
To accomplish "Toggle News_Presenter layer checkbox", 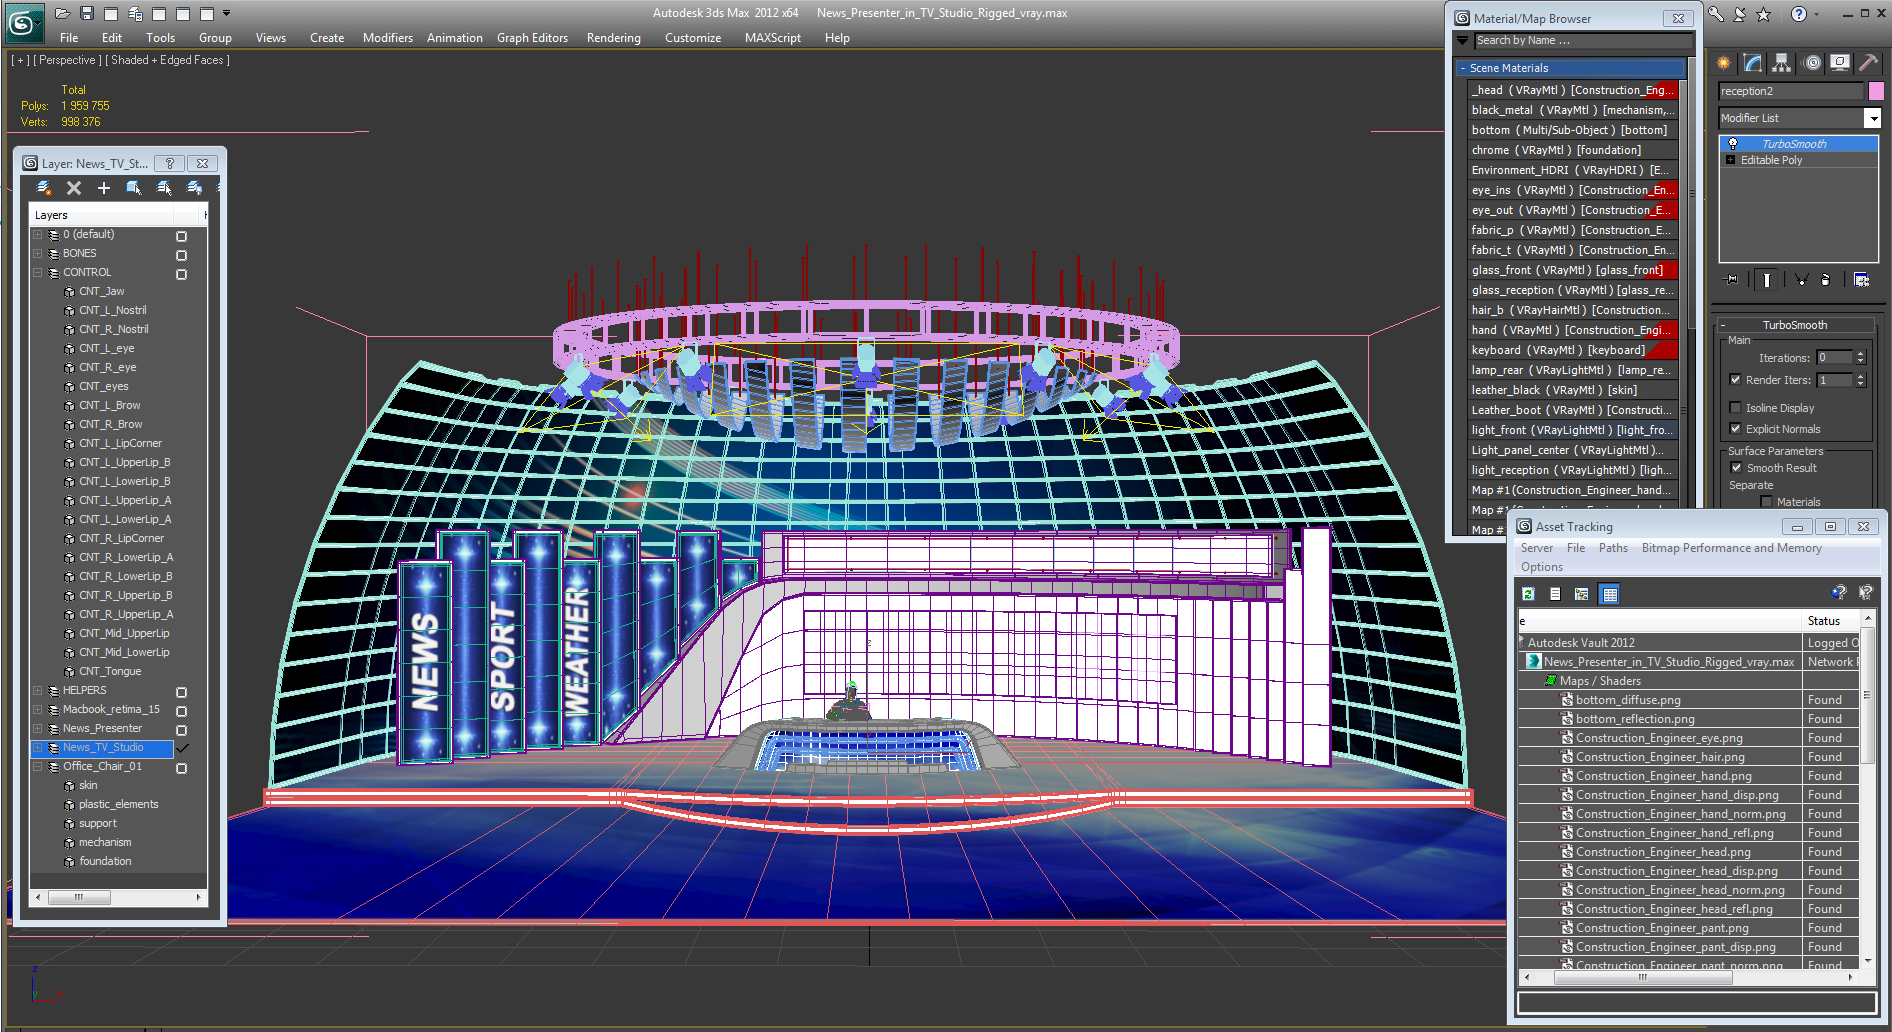I will [181, 730].
